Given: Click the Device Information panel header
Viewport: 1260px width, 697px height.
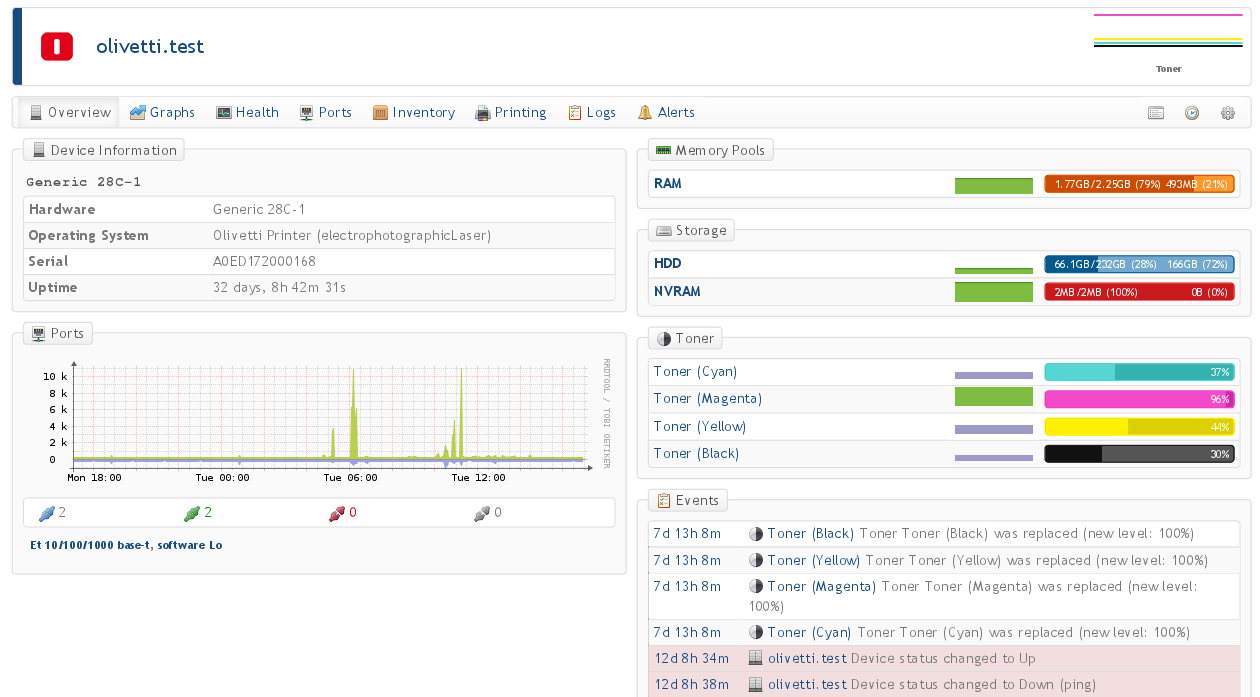Looking at the screenshot, I should [104, 150].
